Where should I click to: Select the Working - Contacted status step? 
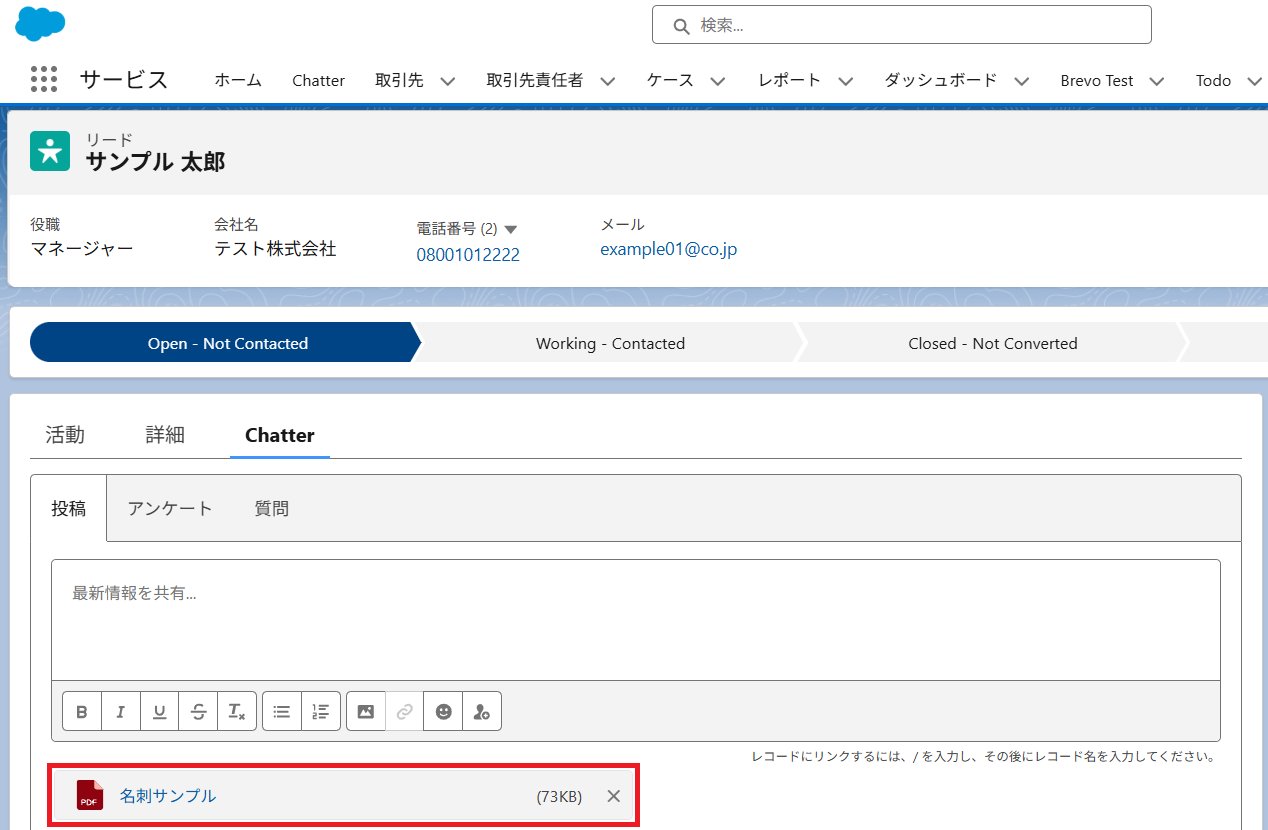(610, 343)
